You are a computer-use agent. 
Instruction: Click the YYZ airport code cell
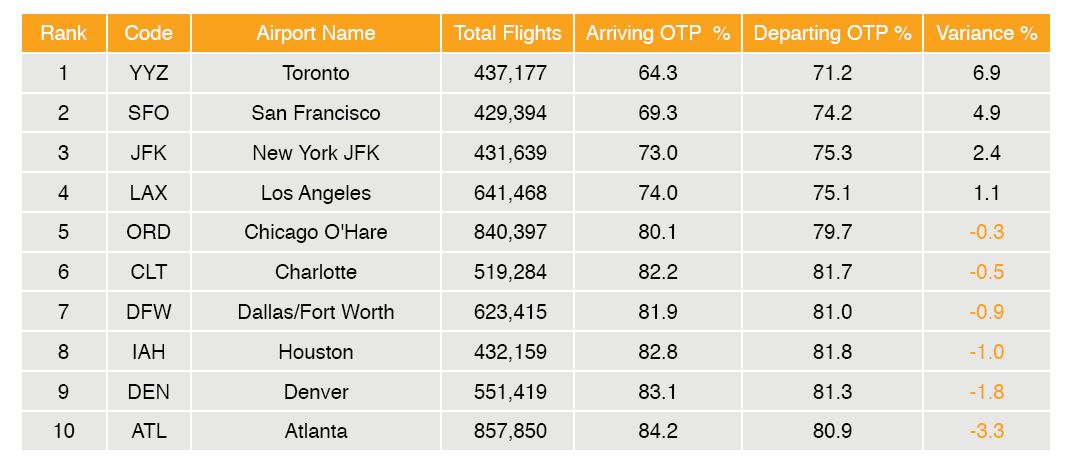[x=148, y=73]
